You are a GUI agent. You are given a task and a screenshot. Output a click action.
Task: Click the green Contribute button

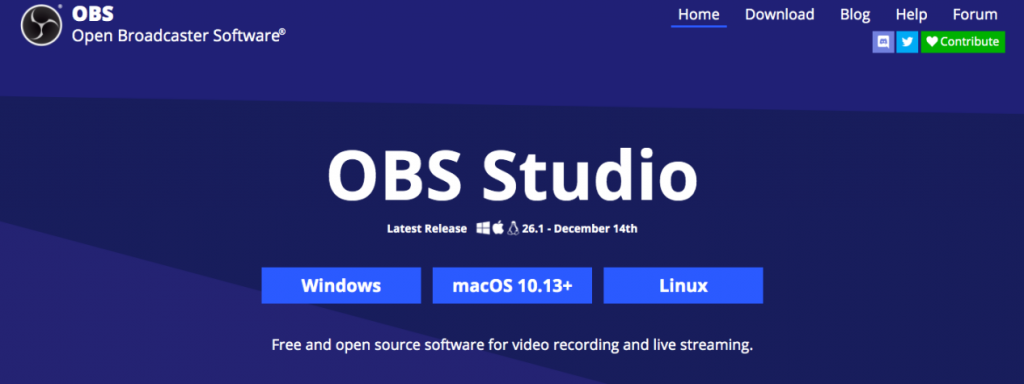pyautogui.click(x=963, y=42)
